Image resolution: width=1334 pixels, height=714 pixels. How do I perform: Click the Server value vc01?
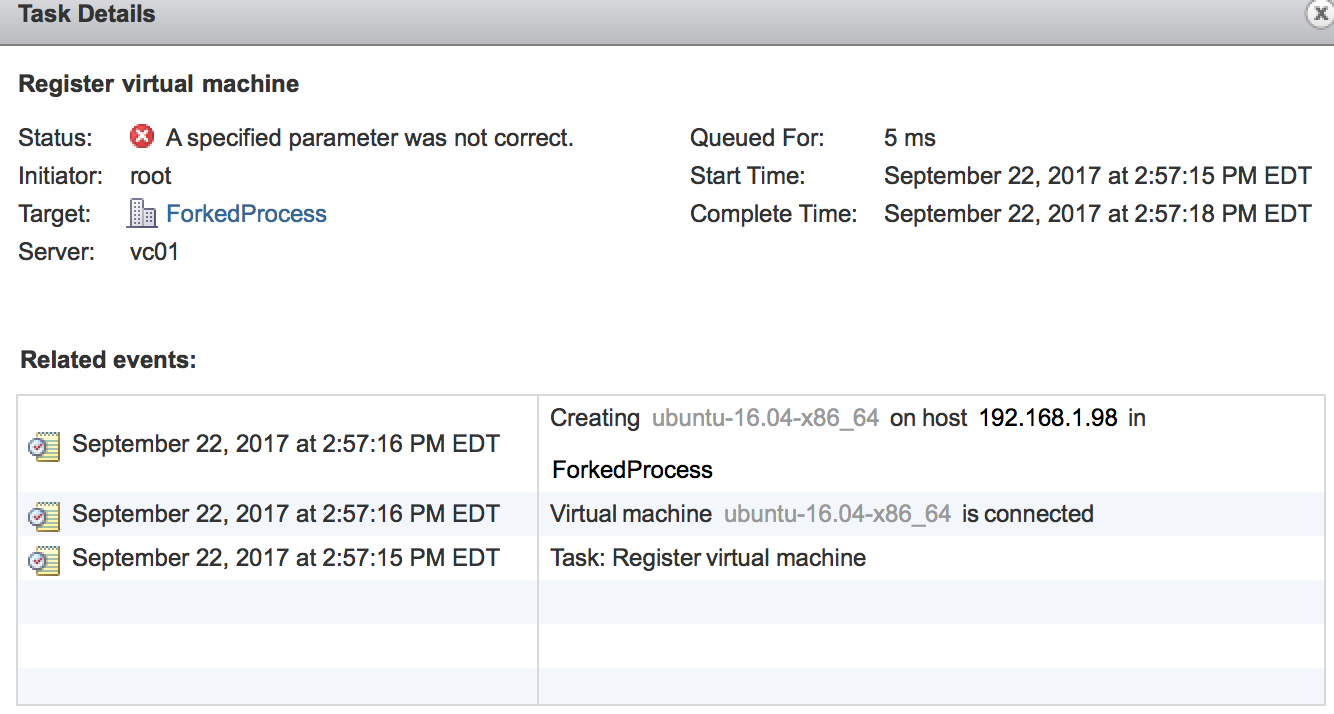(x=154, y=252)
